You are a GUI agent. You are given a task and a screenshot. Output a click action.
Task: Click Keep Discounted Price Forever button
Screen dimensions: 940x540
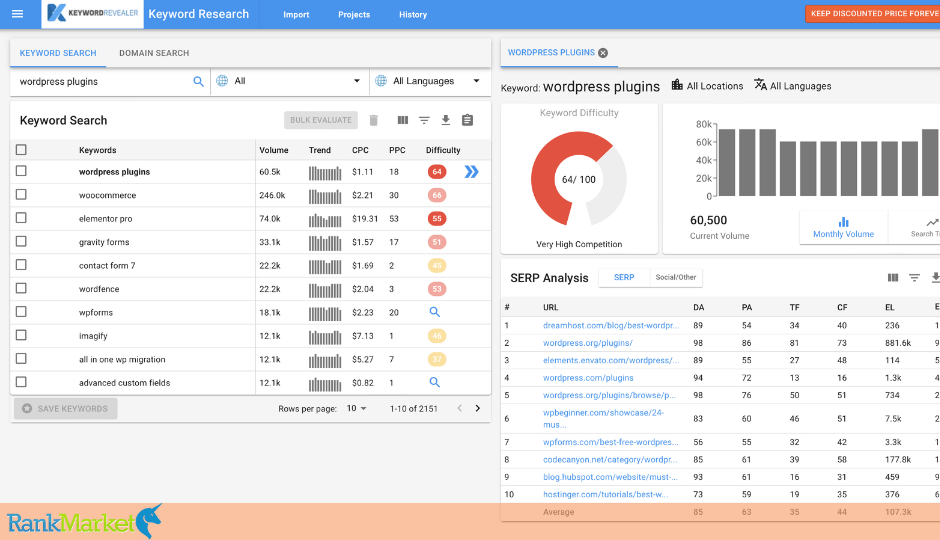tap(872, 13)
